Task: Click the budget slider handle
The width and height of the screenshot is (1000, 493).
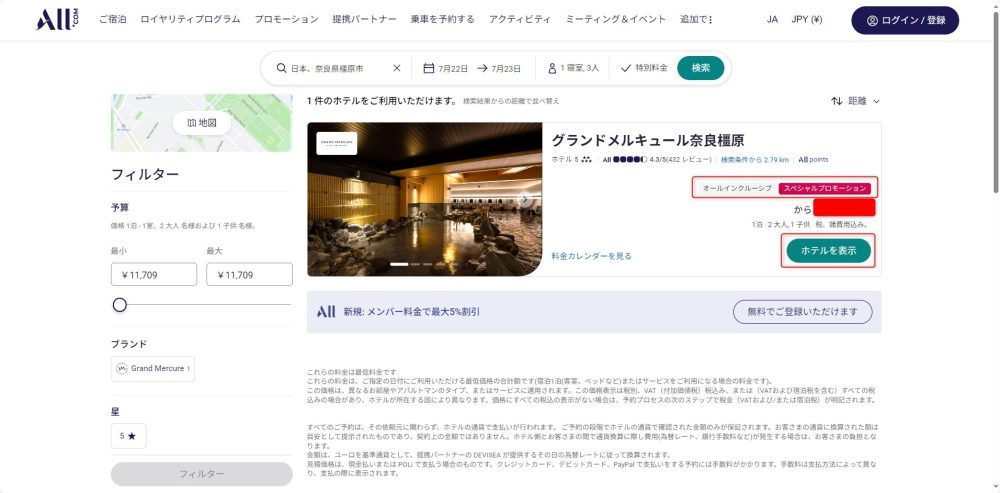Action: [x=120, y=305]
